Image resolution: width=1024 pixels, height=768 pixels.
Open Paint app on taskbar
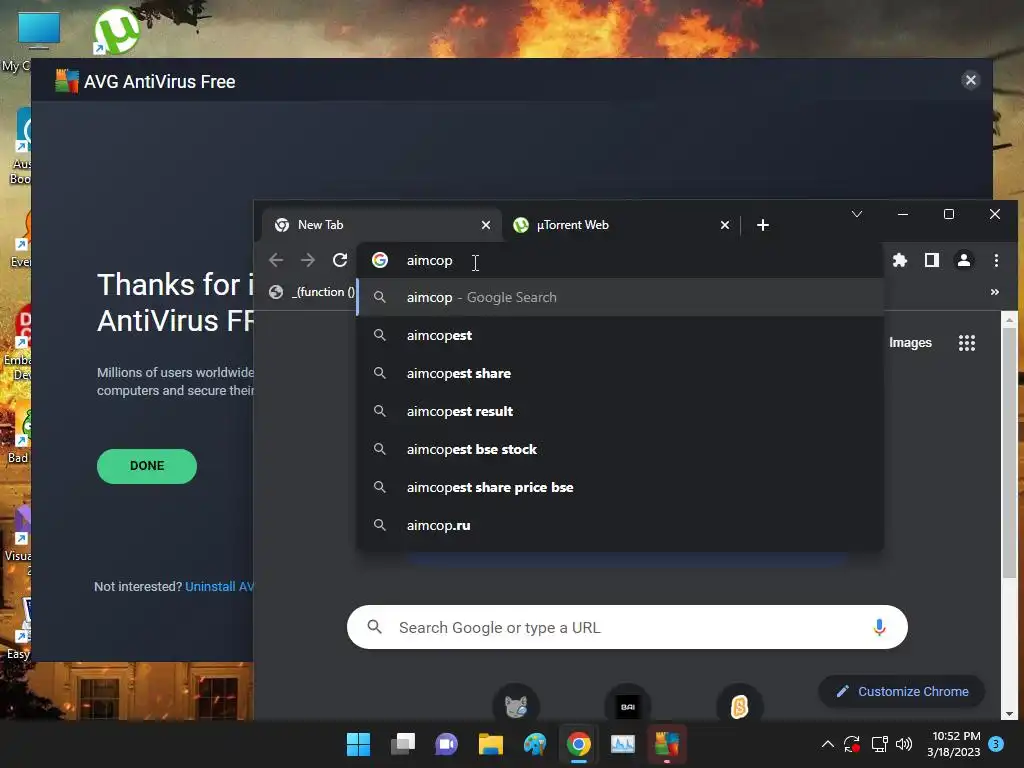534,744
